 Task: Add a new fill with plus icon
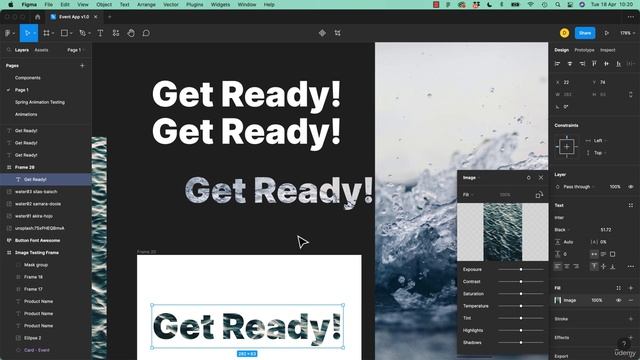[631, 288]
